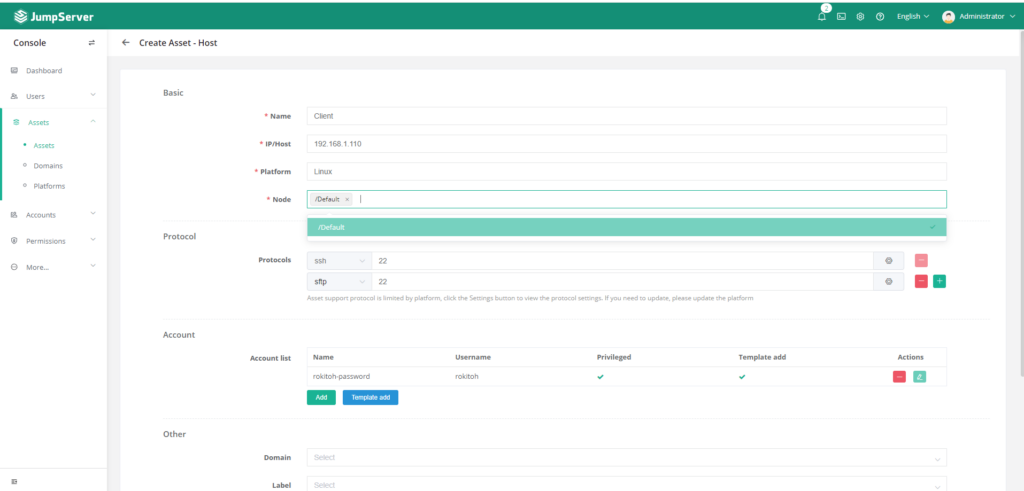The image size is (1024, 491).
Task: Open settings for the sftp protocol row
Action: pos(889,282)
